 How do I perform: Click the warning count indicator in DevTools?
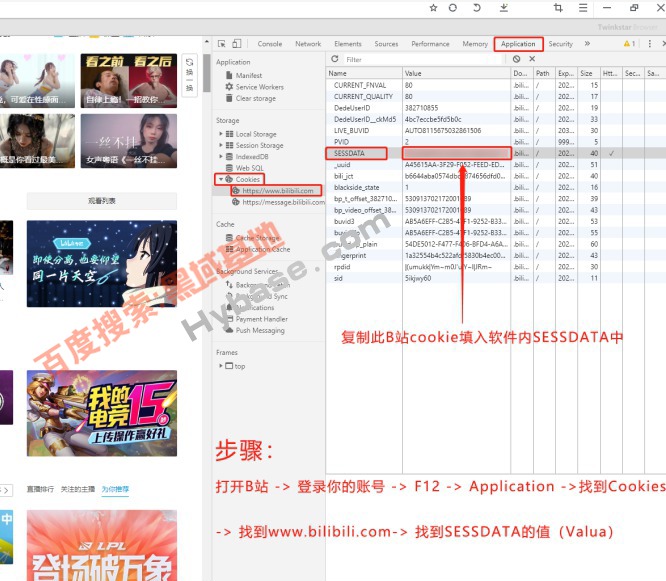(x=629, y=44)
